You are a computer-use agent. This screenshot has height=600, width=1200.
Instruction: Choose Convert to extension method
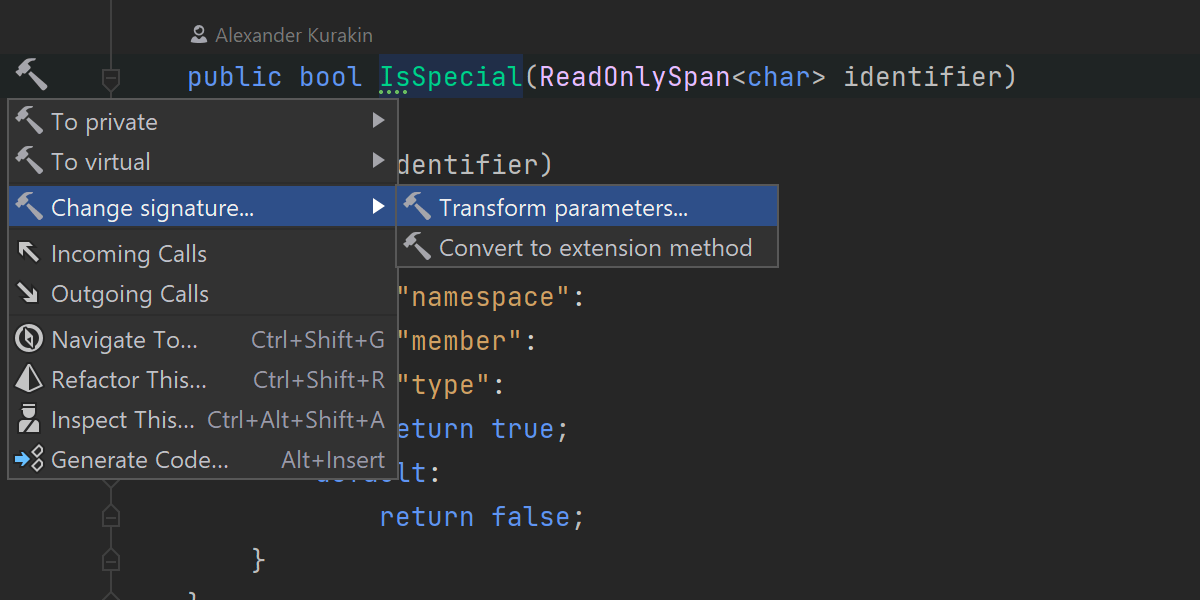[595, 248]
